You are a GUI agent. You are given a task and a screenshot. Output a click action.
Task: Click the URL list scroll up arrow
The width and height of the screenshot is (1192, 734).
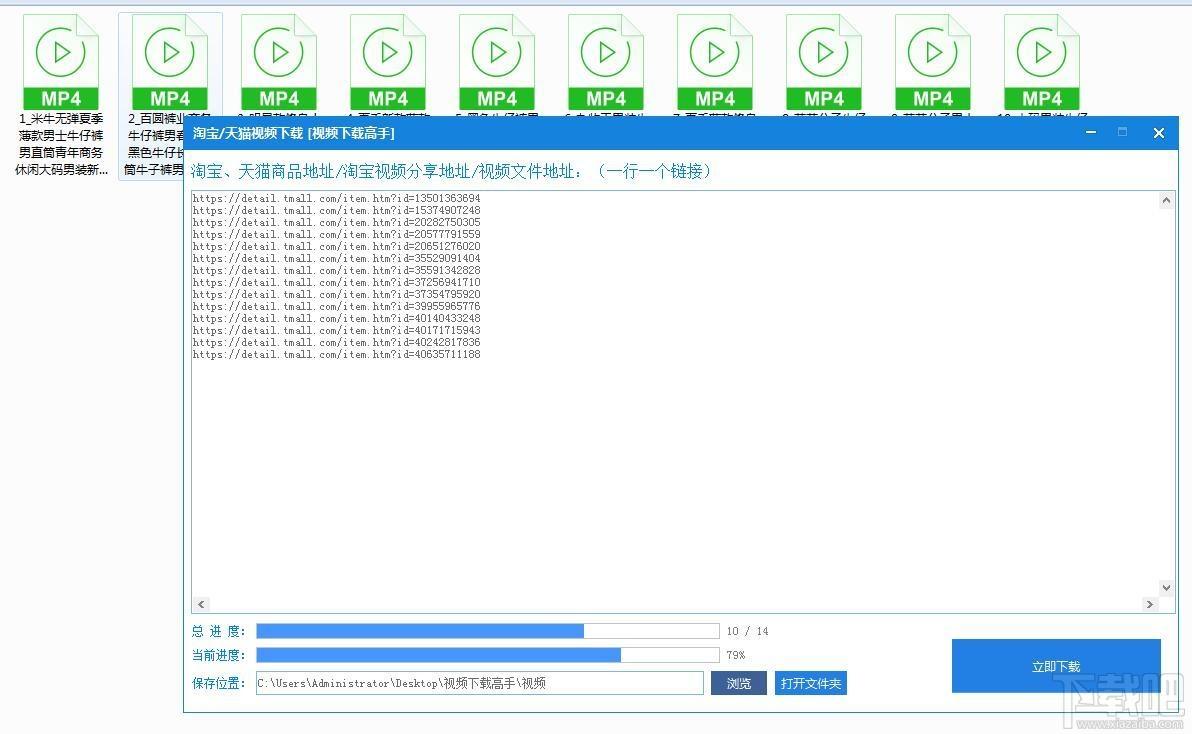[x=1166, y=201]
